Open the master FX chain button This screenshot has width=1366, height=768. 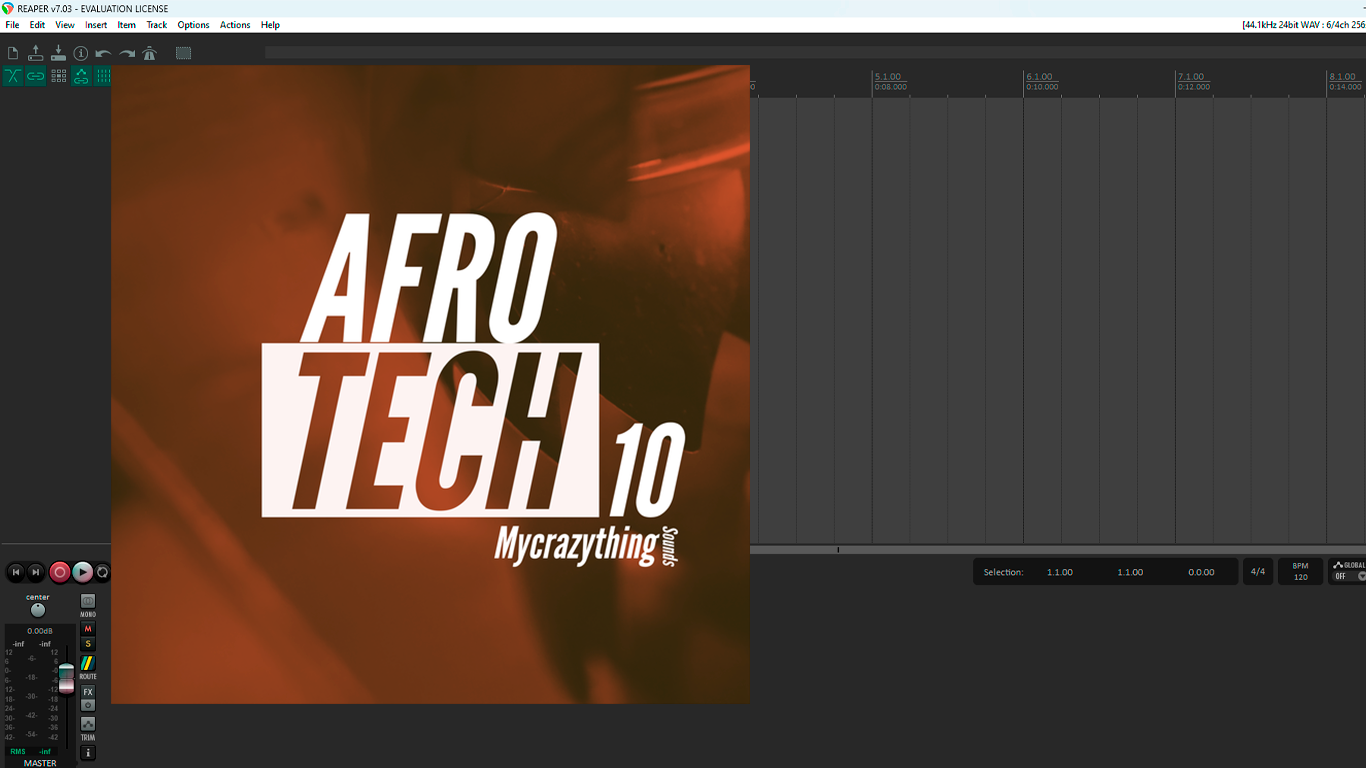[x=88, y=692]
